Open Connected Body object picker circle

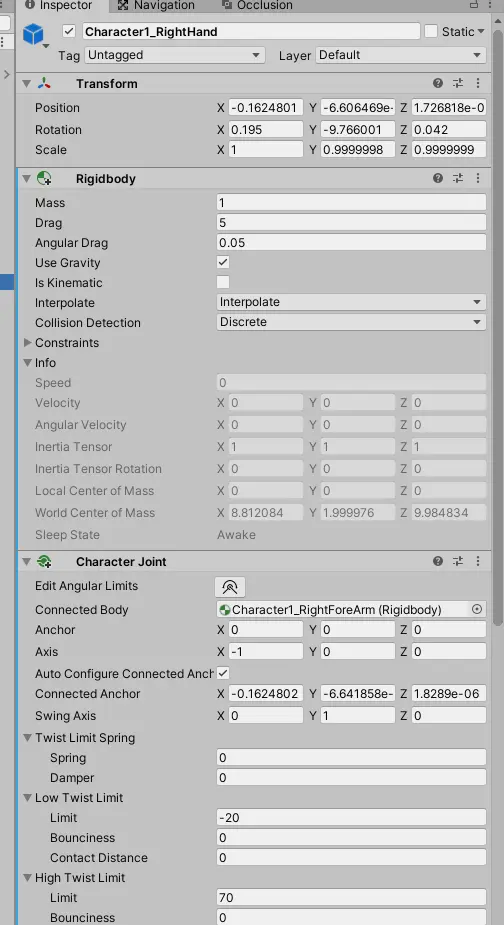point(477,609)
